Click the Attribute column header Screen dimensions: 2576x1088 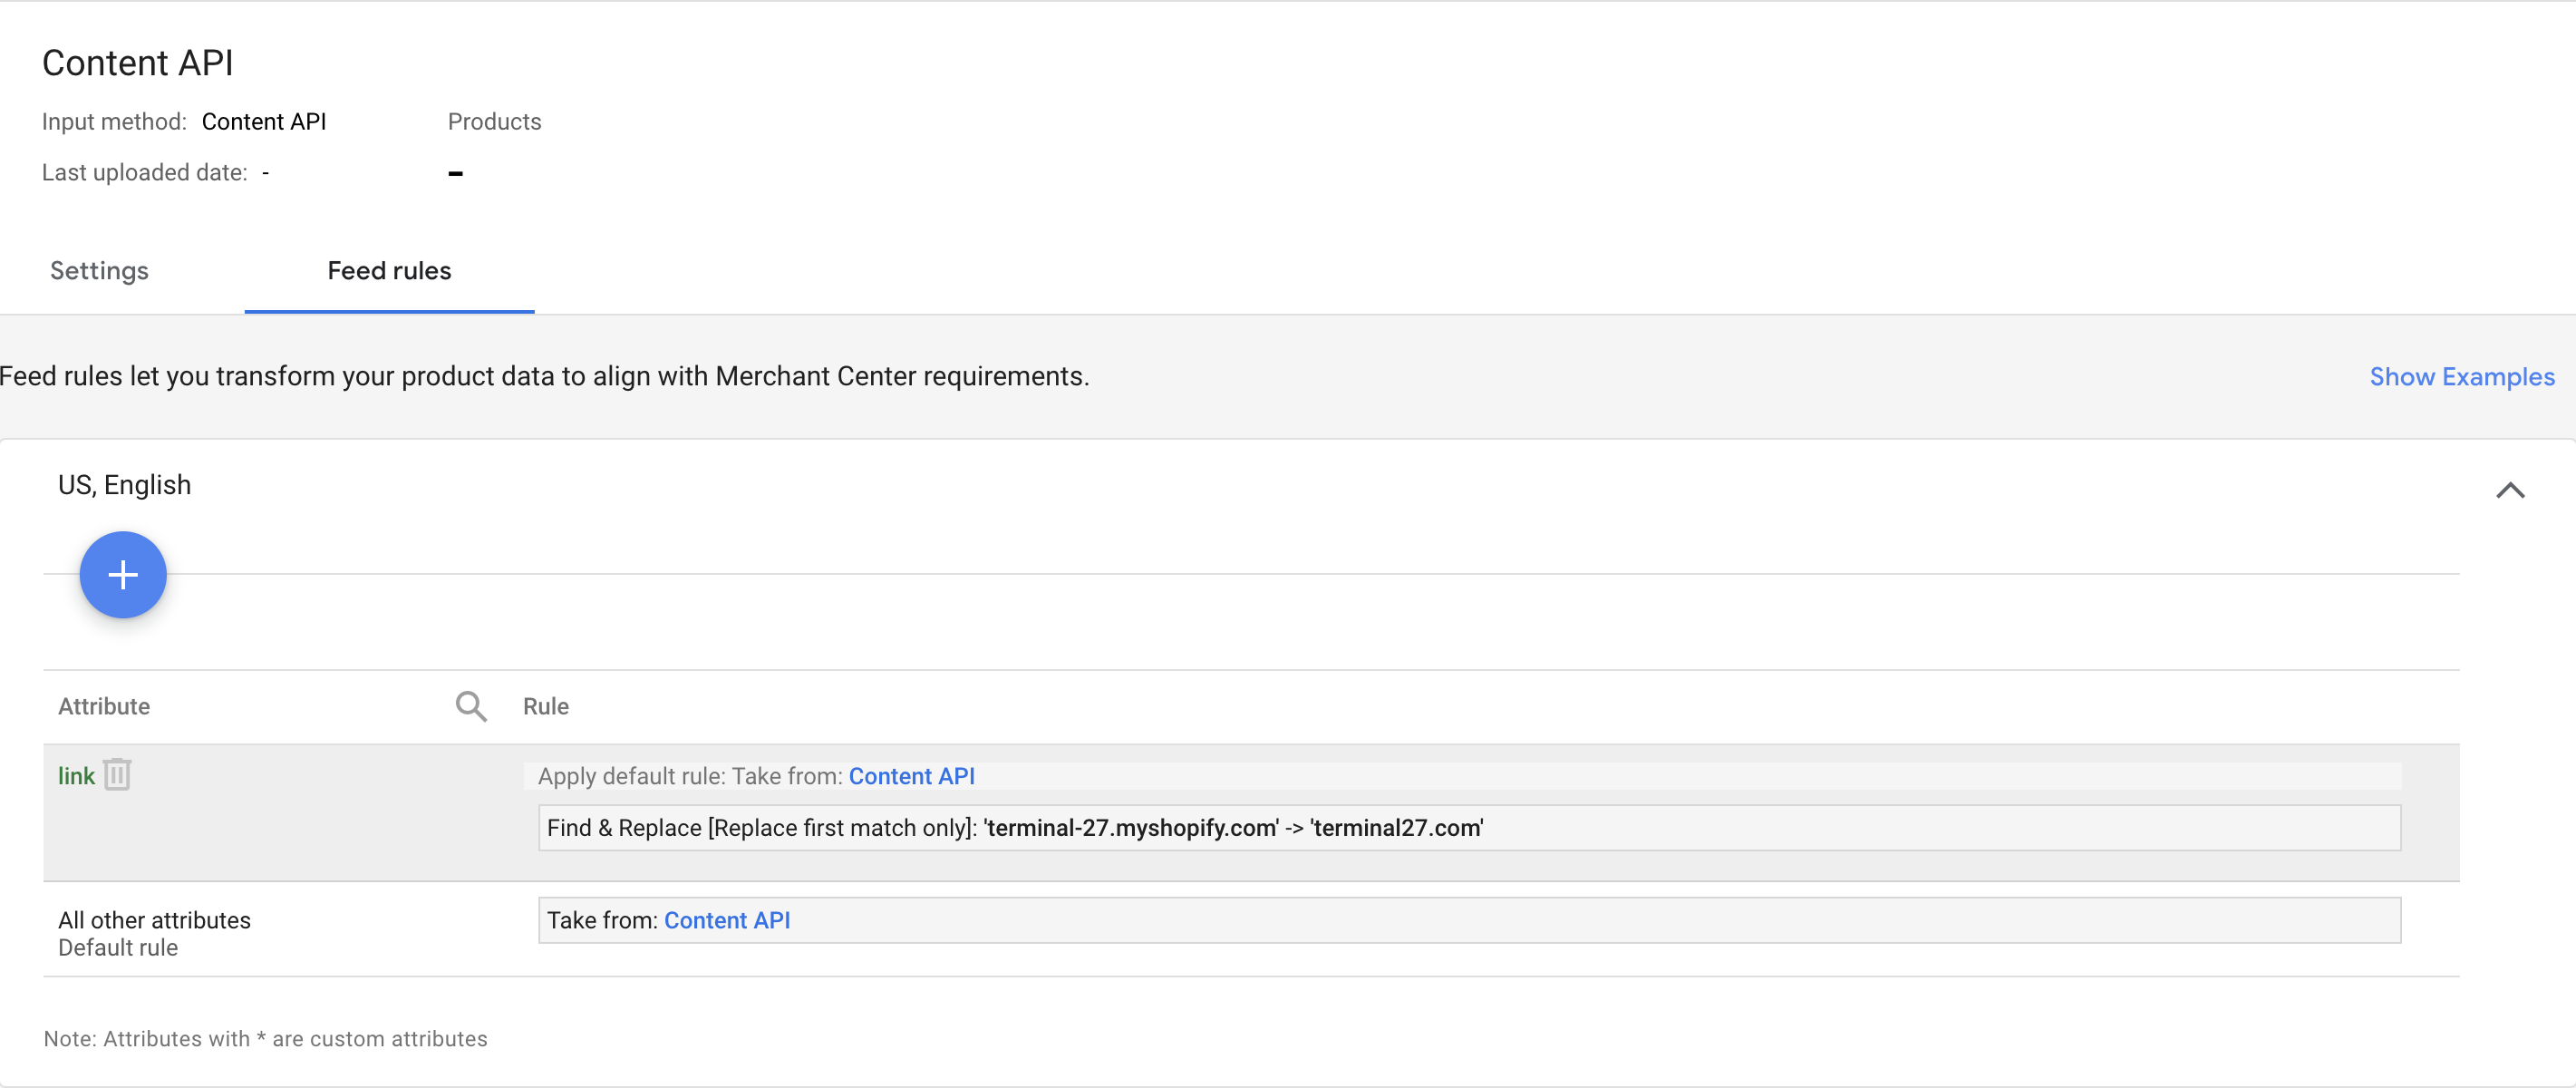(104, 706)
